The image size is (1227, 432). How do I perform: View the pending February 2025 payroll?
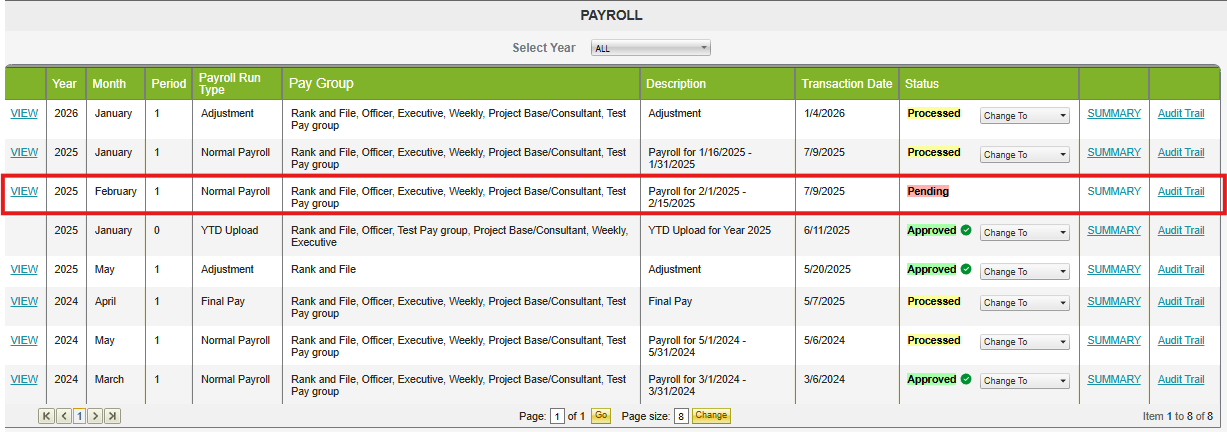tap(24, 192)
